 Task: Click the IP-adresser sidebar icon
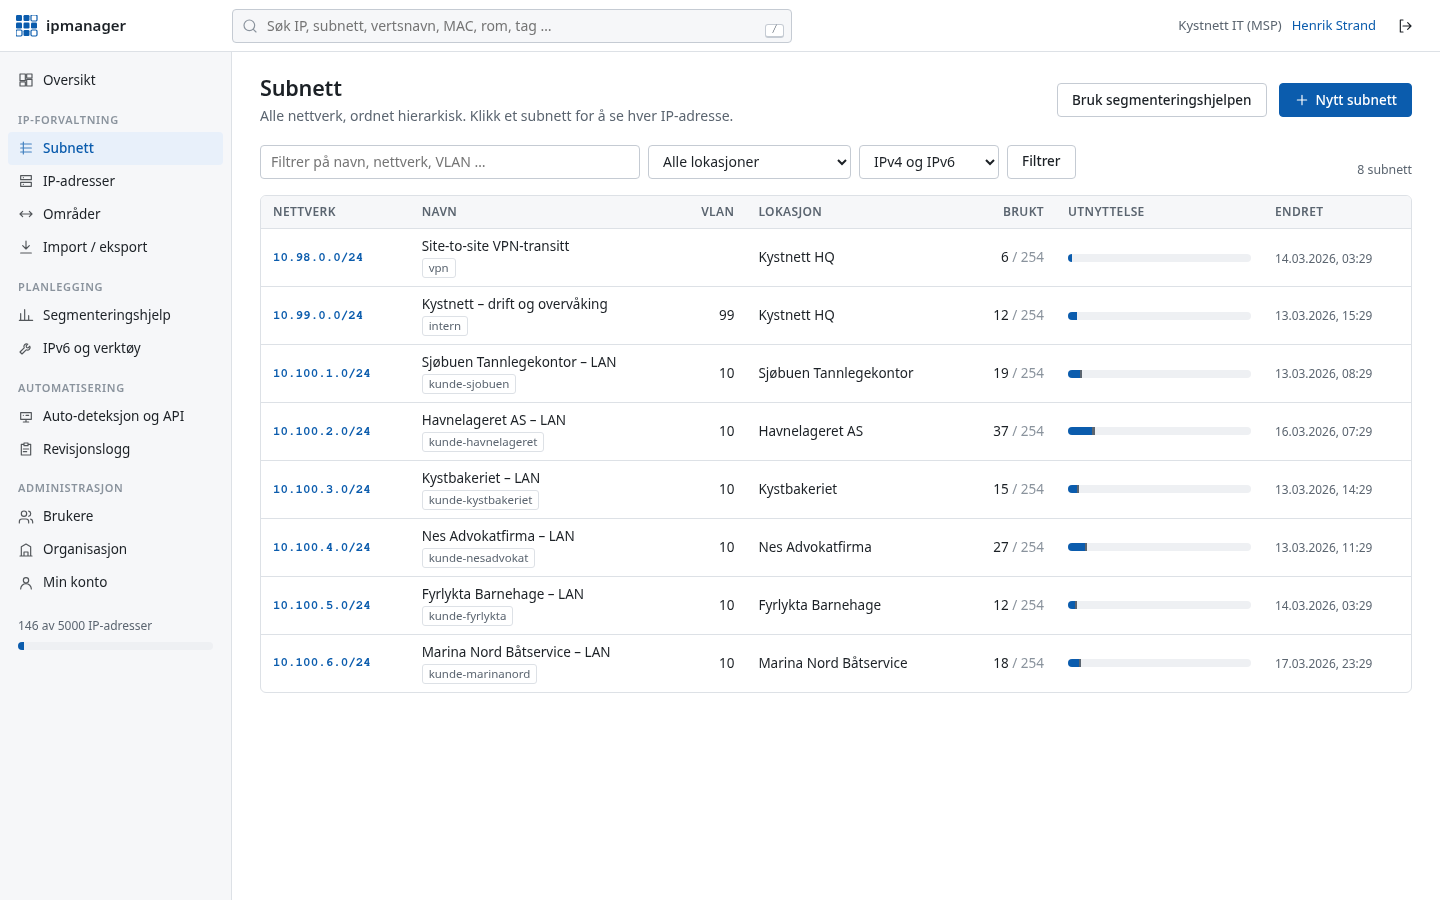pyautogui.click(x=26, y=181)
